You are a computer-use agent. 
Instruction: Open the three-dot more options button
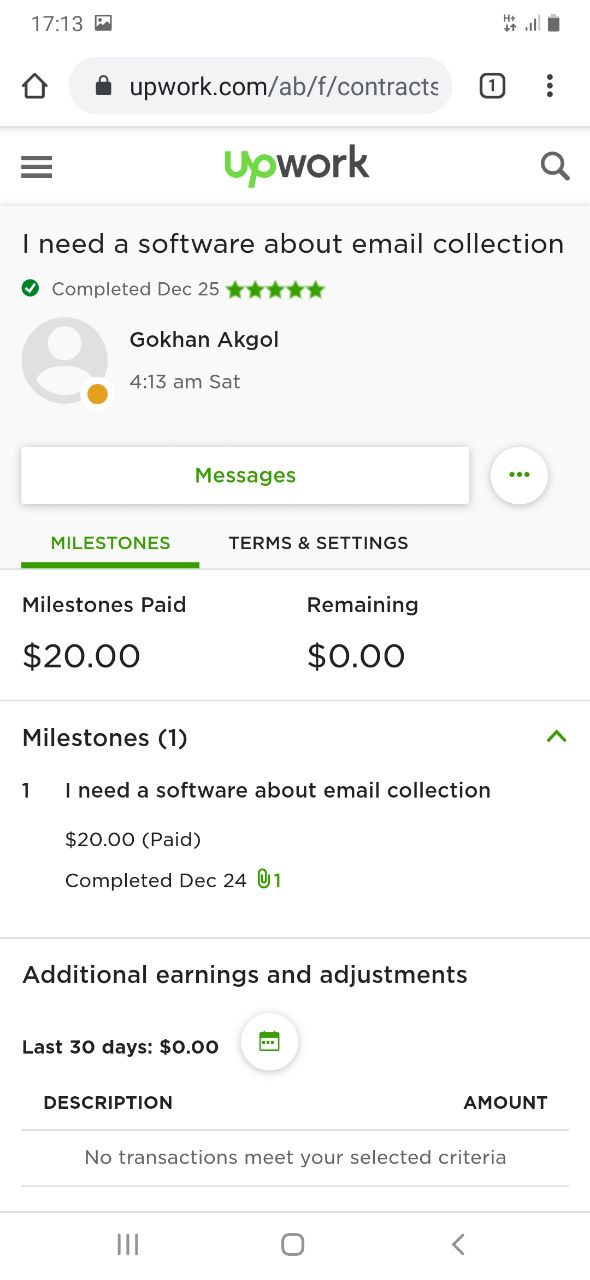pos(519,475)
